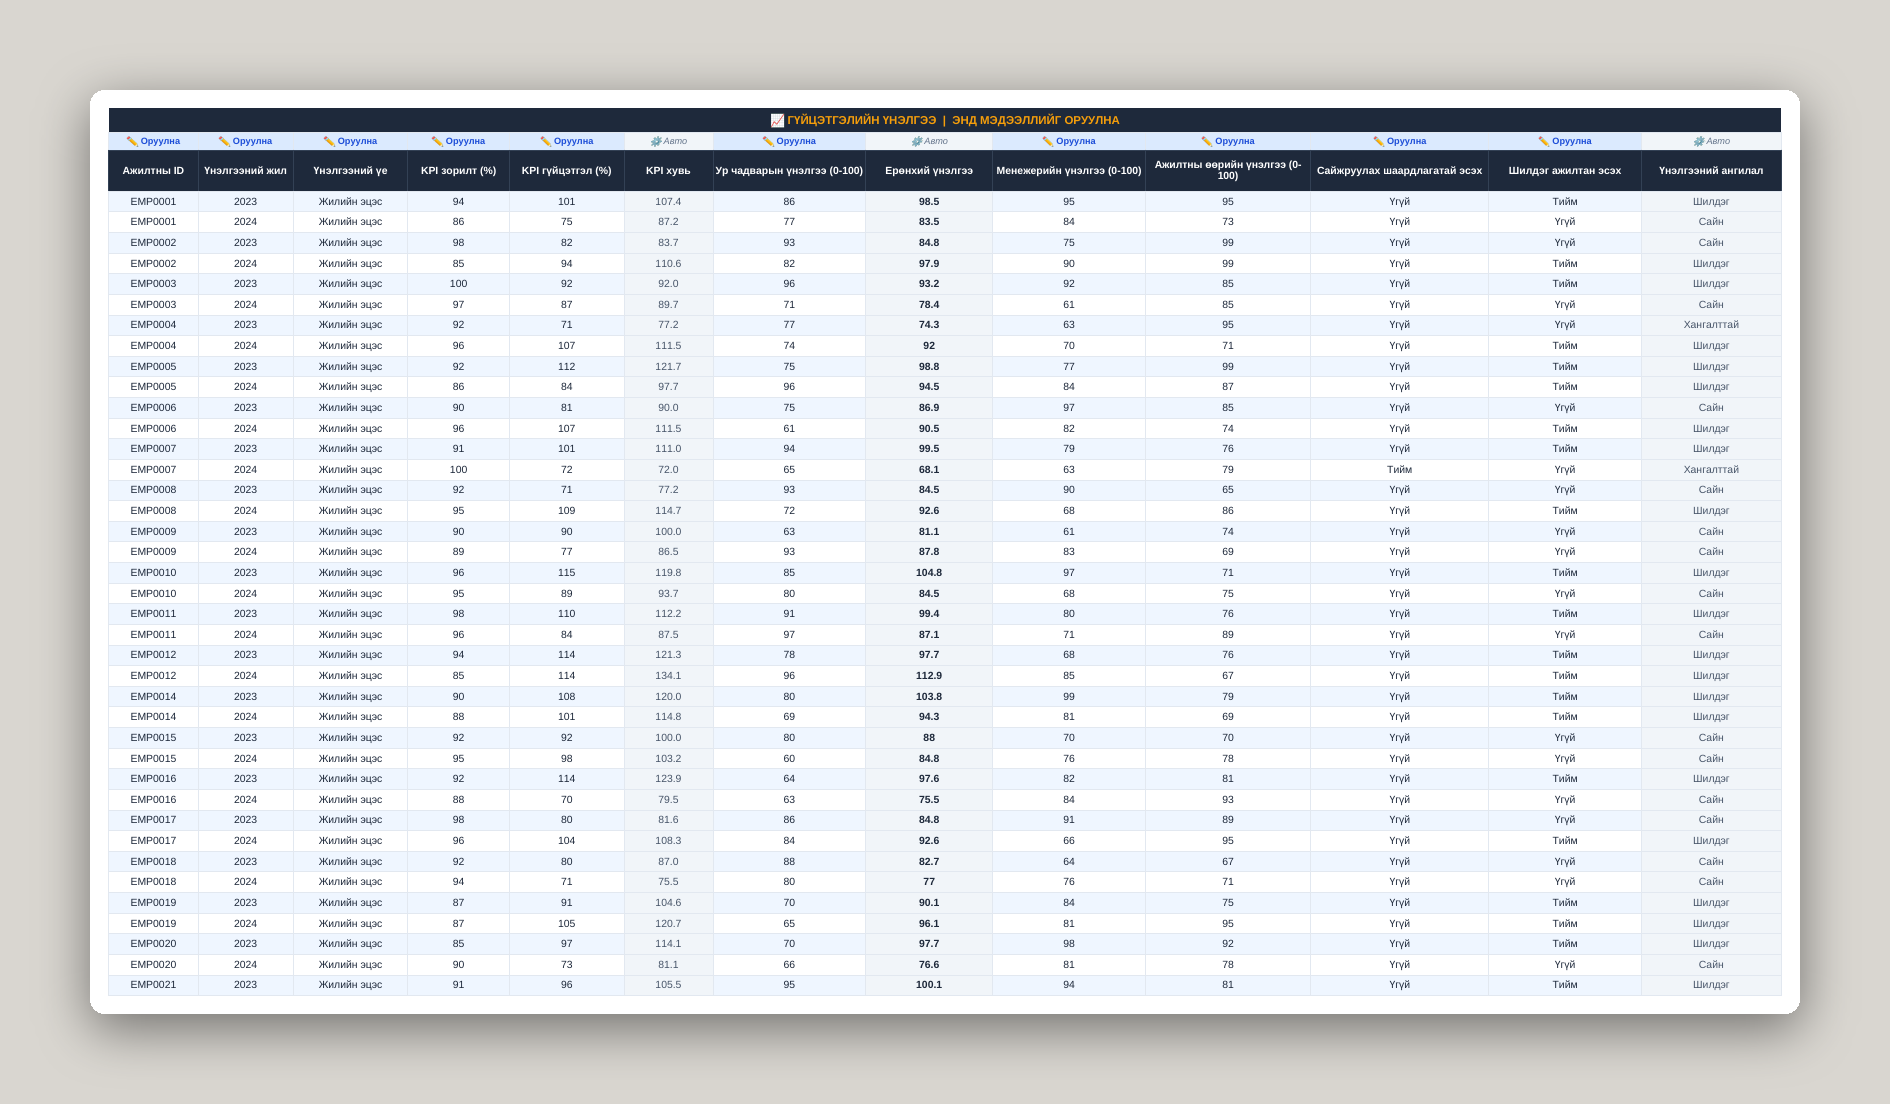Select the KPI хувь column header

[x=668, y=171]
